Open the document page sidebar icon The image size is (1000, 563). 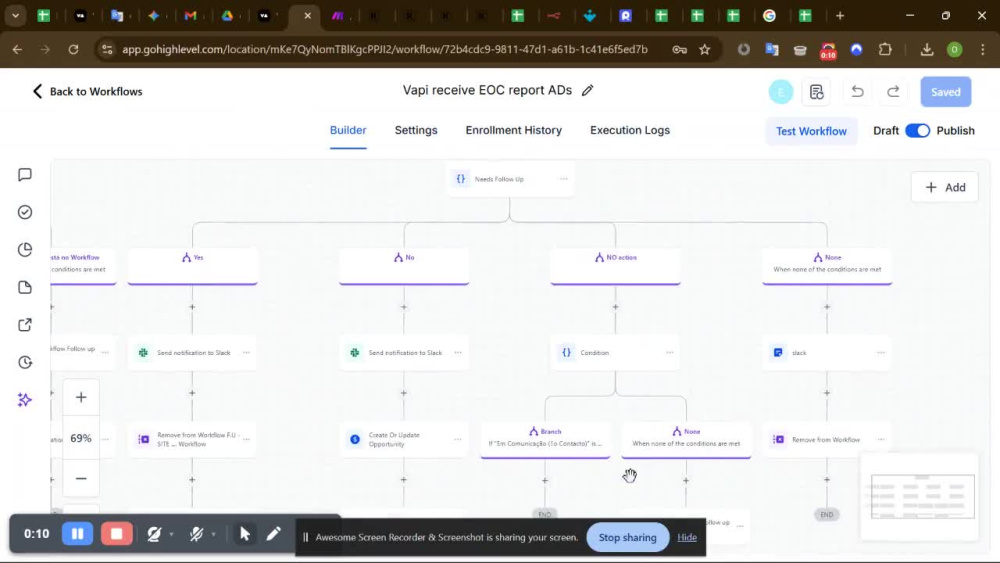click(25, 288)
